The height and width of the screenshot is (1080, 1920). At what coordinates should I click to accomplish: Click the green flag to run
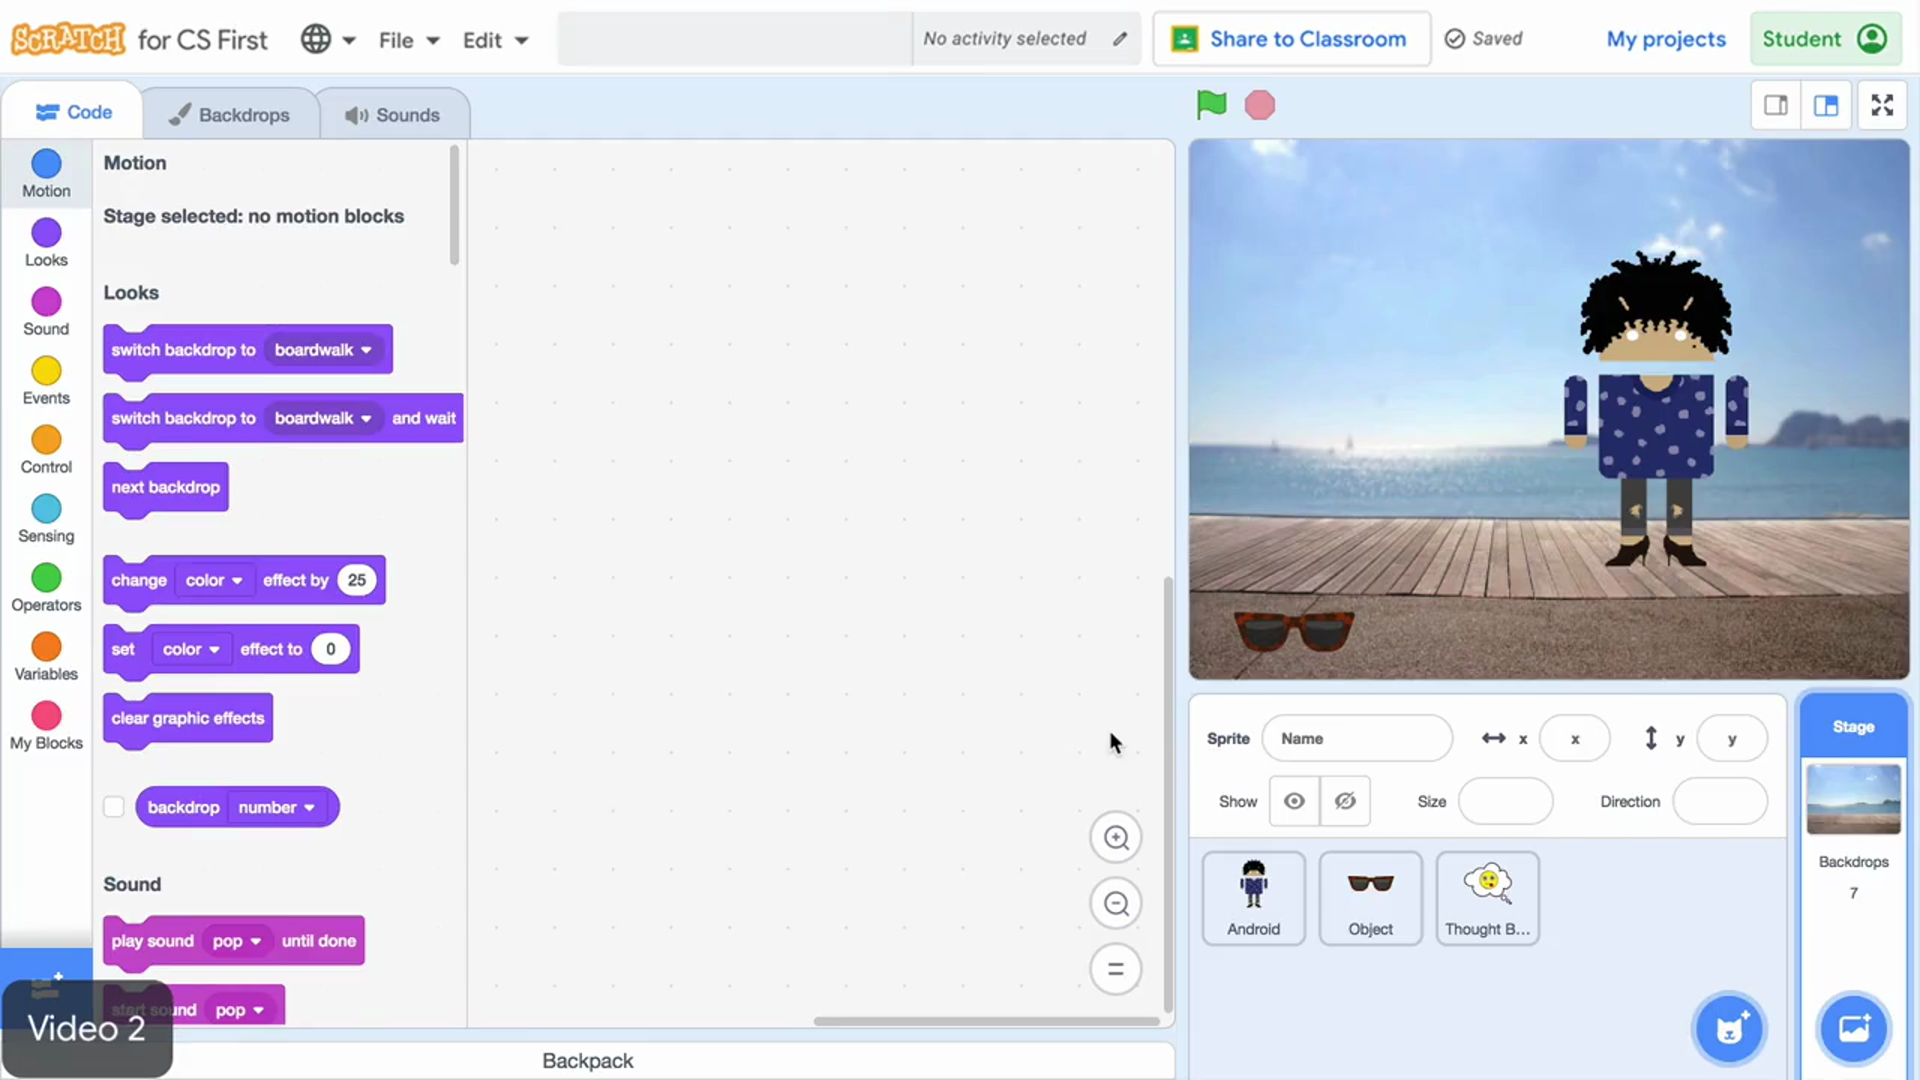[1211, 104]
